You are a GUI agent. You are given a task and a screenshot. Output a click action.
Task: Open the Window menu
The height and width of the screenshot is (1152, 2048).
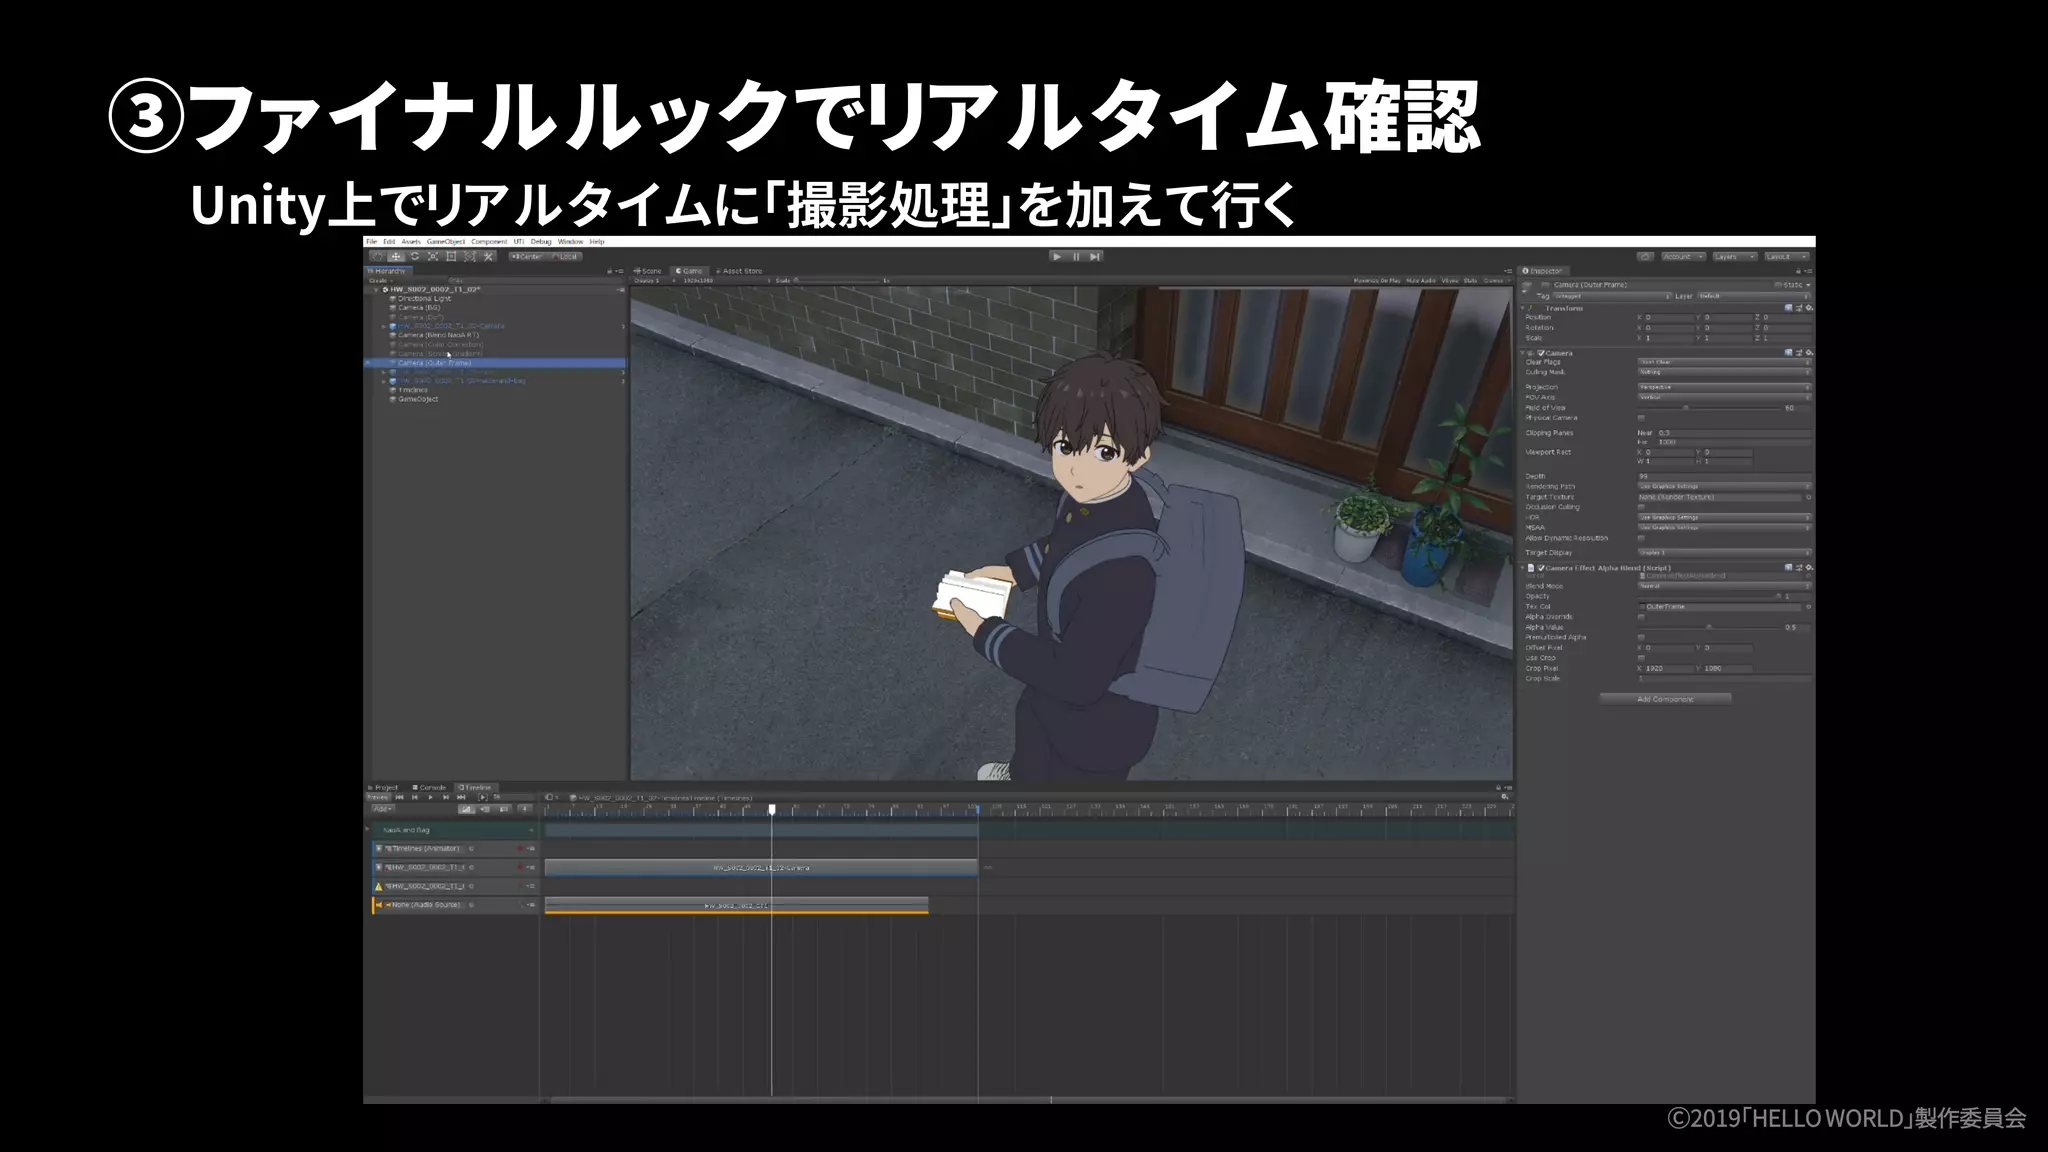click(x=570, y=242)
